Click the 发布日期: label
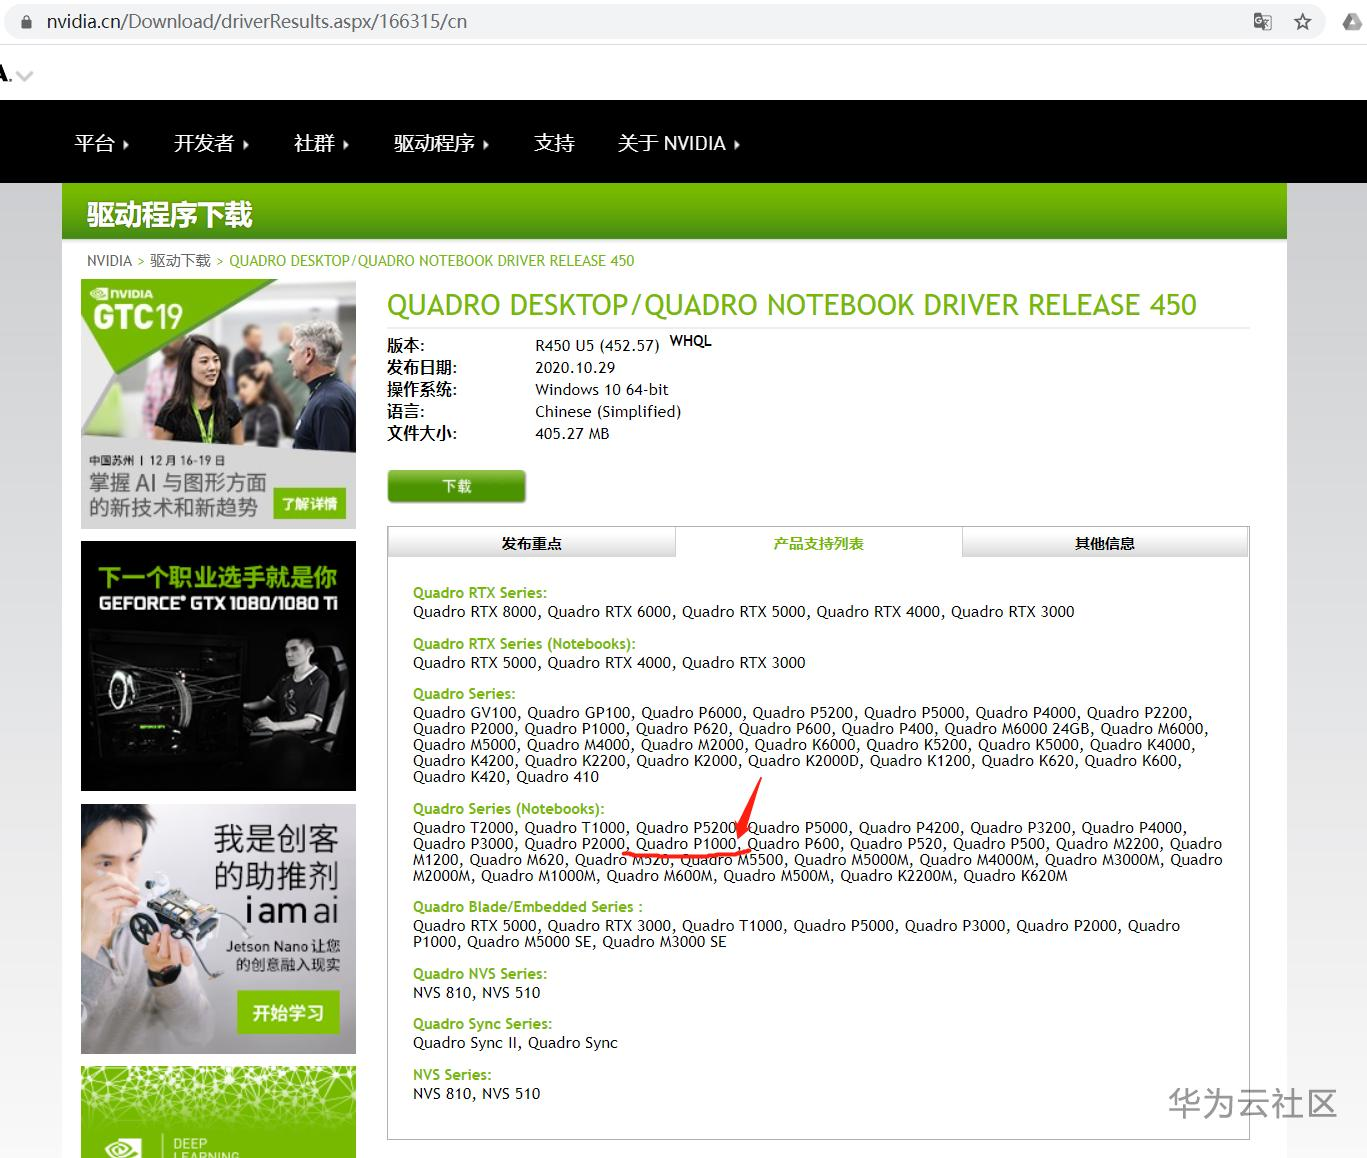1367x1158 pixels. (422, 368)
